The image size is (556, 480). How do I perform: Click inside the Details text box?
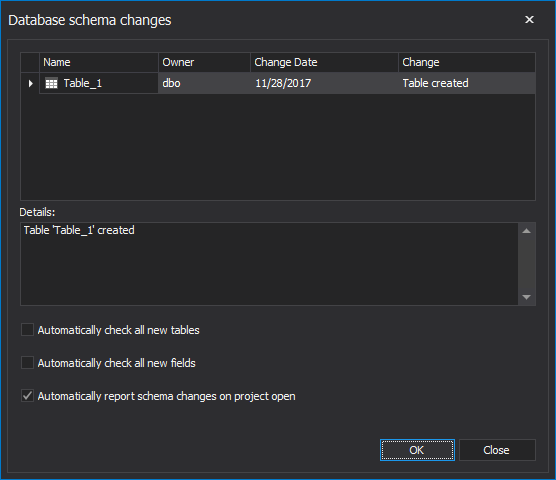click(x=269, y=264)
